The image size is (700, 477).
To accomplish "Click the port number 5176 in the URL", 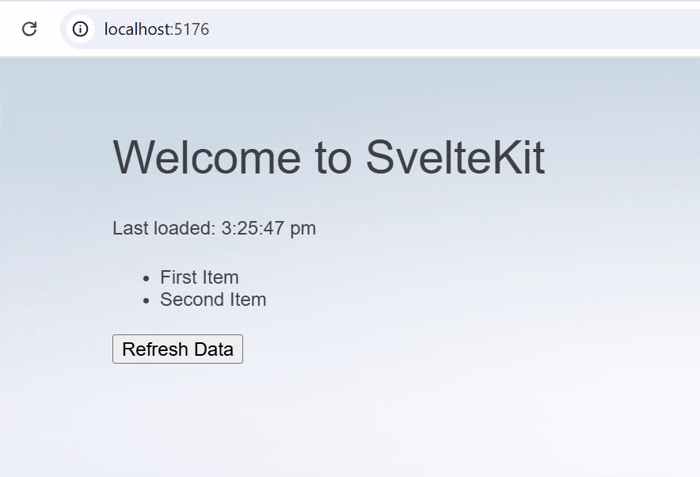I will tap(192, 29).
